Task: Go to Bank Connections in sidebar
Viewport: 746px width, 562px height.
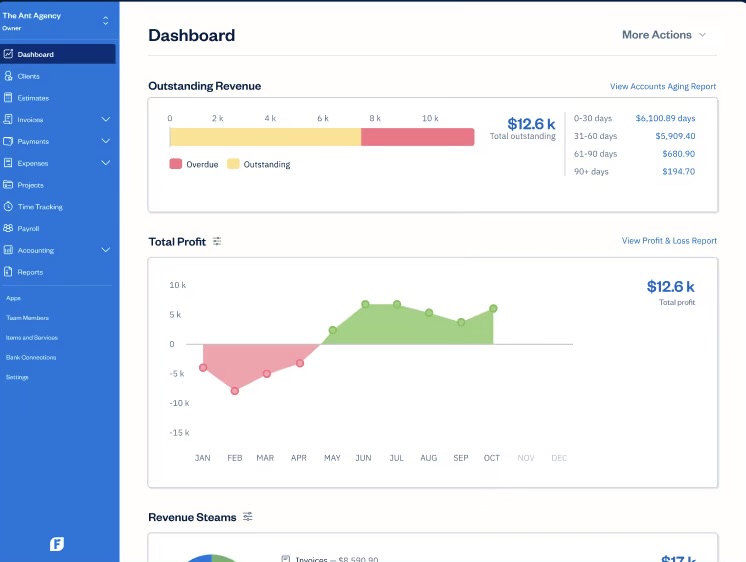Action: click(x=31, y=357)
